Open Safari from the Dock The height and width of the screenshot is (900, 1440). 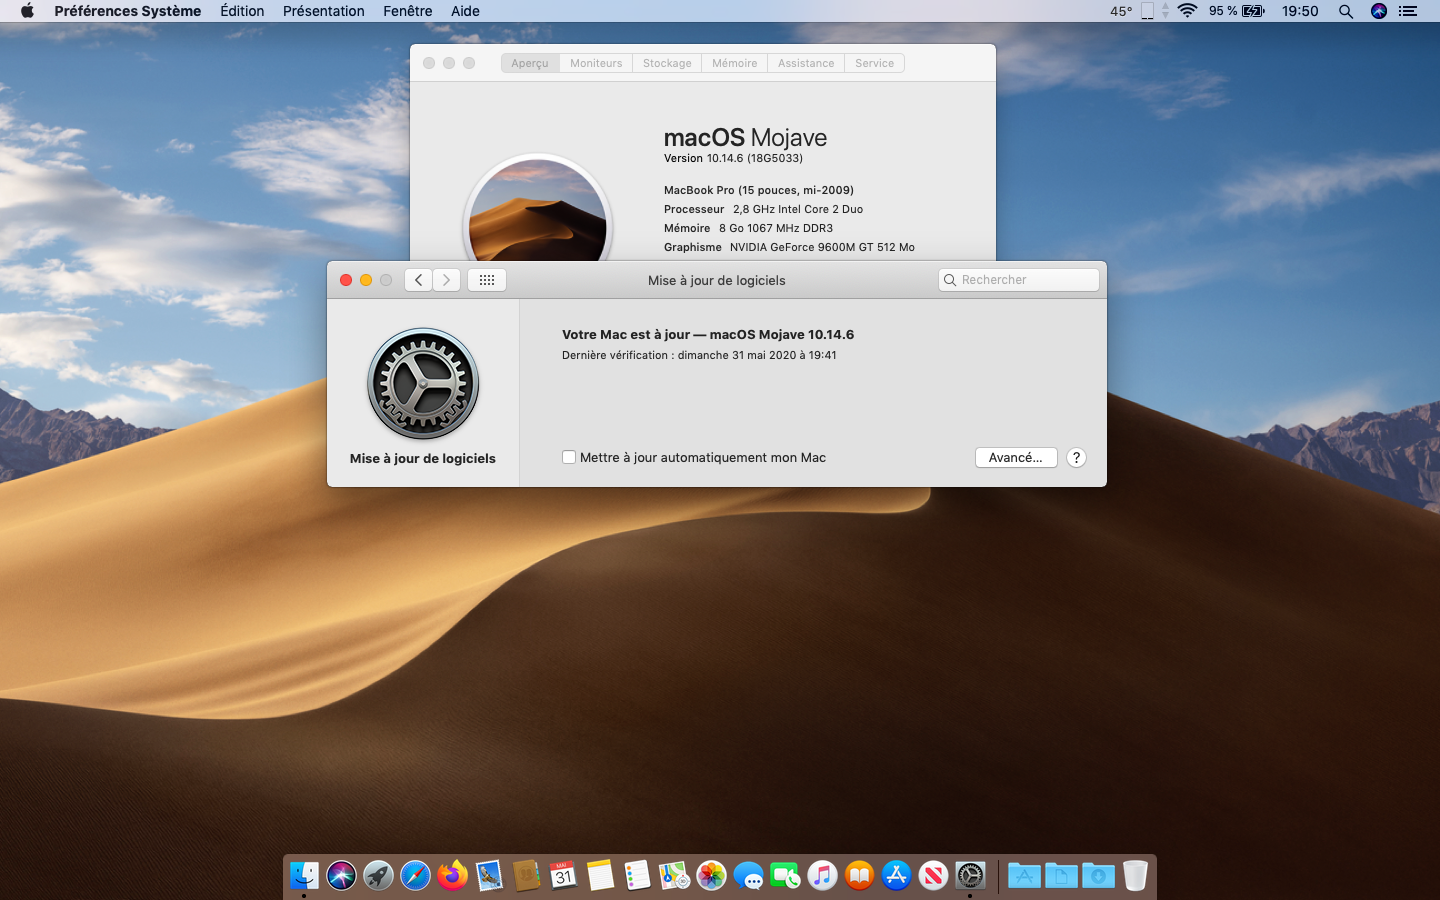pos(415,876)
